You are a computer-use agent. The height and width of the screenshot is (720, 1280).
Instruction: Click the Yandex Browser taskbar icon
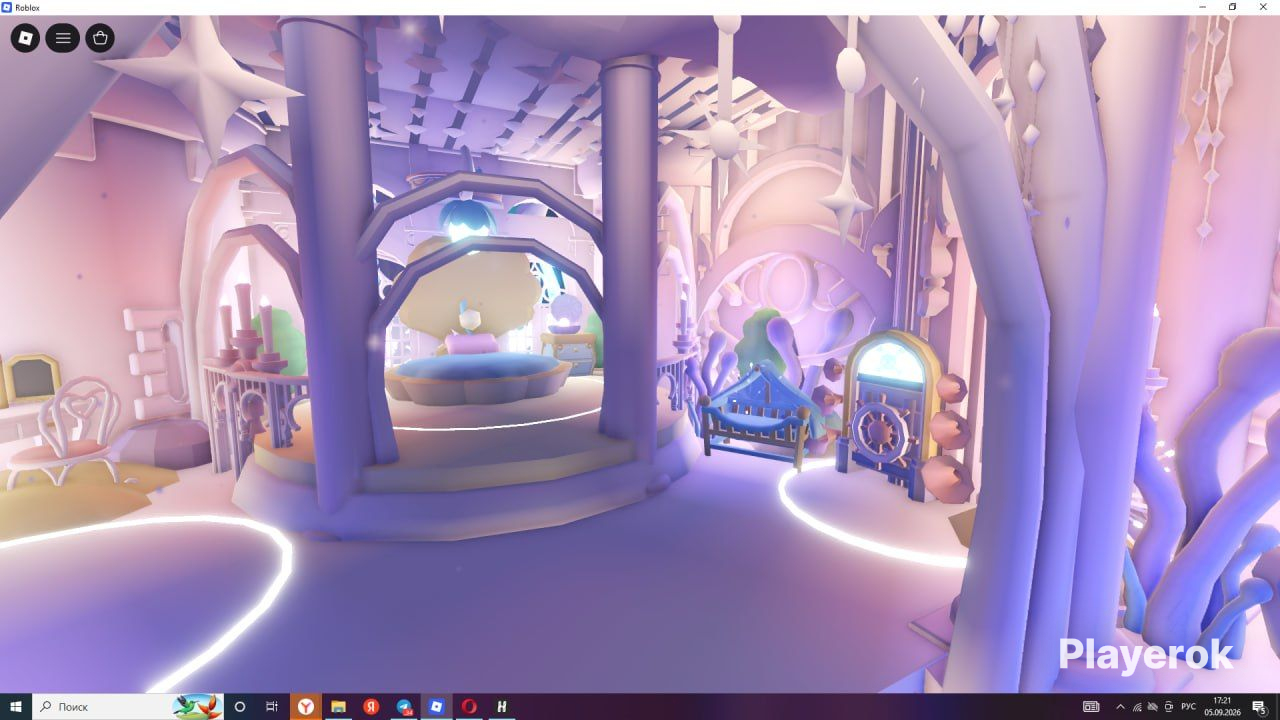pos(305,706)
